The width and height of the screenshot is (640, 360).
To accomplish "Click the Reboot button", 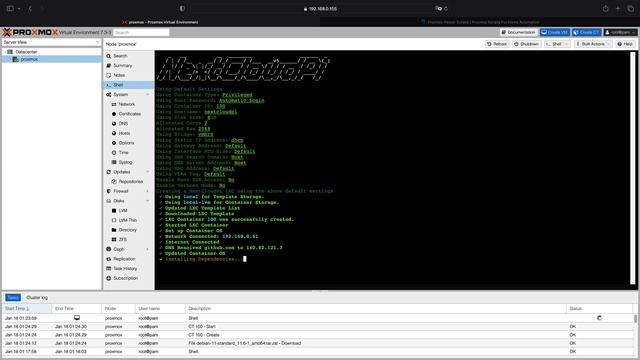I will click(x=497, y=44).
